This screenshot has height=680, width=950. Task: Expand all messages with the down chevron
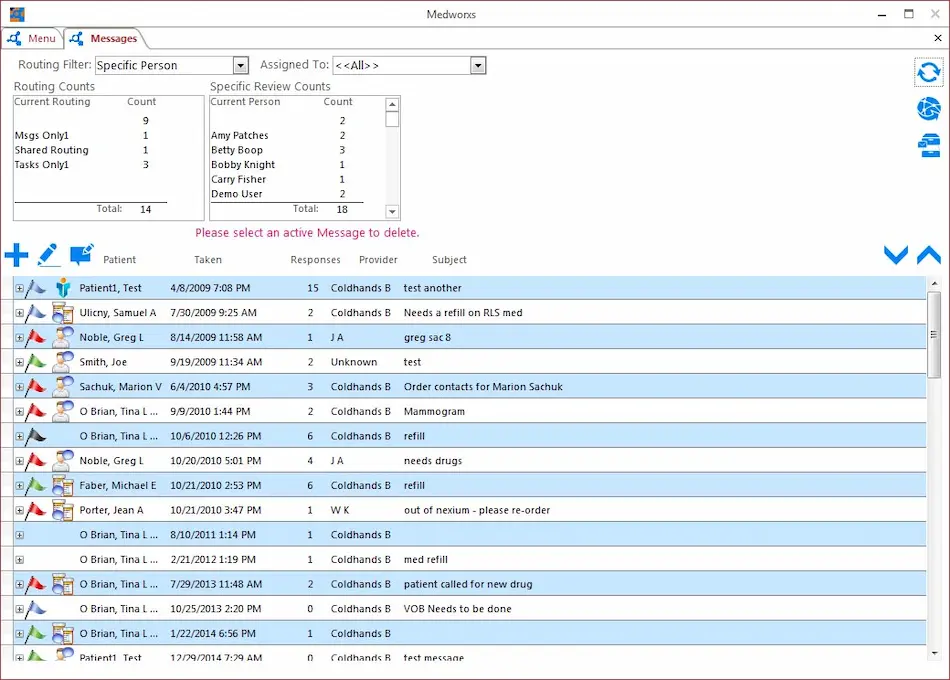tap(895, 254)
